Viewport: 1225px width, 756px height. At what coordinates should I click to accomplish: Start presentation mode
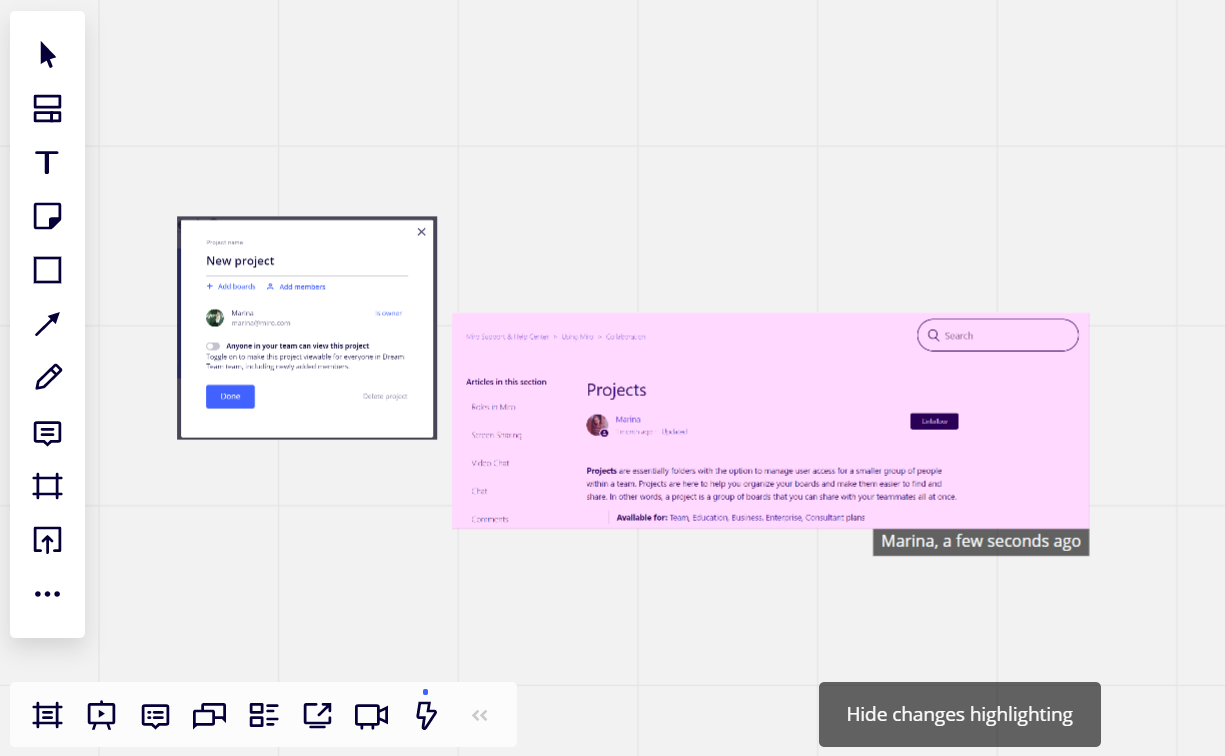(x=101, y=715)
